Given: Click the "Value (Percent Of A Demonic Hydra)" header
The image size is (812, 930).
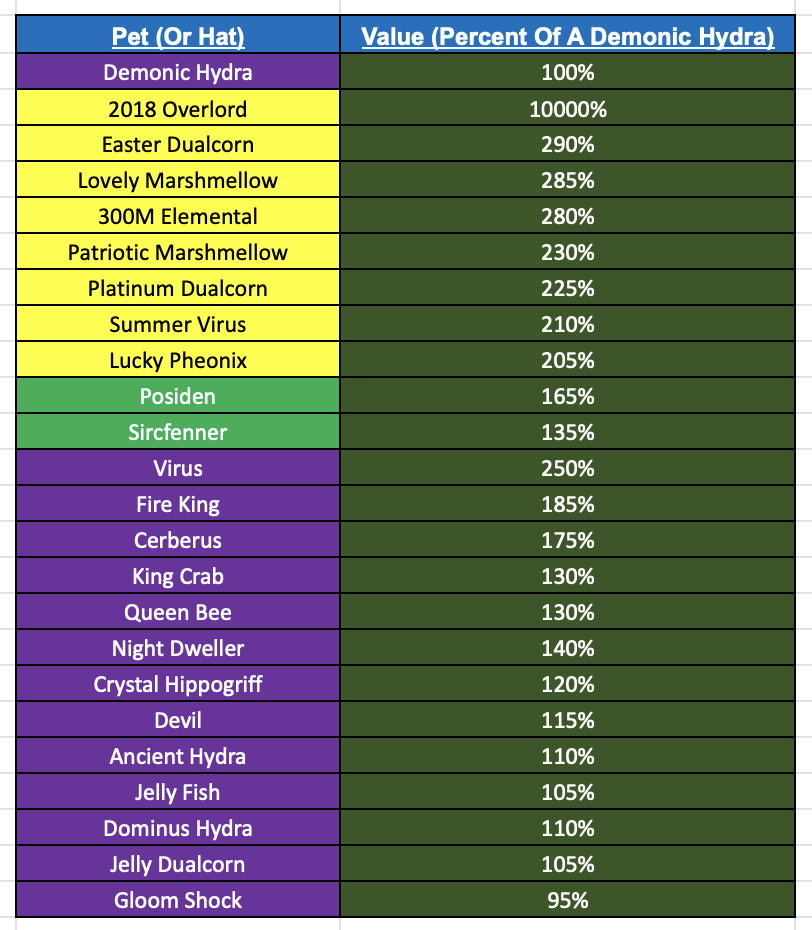Looking at the screenshot, I should [x=567, y=37].
